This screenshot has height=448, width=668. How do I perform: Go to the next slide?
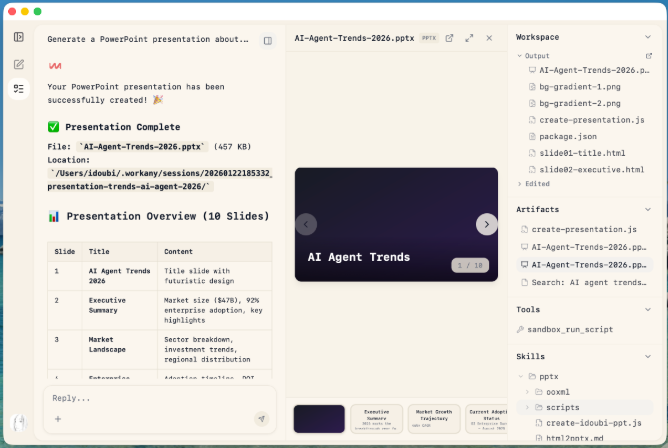pos(487,224)
